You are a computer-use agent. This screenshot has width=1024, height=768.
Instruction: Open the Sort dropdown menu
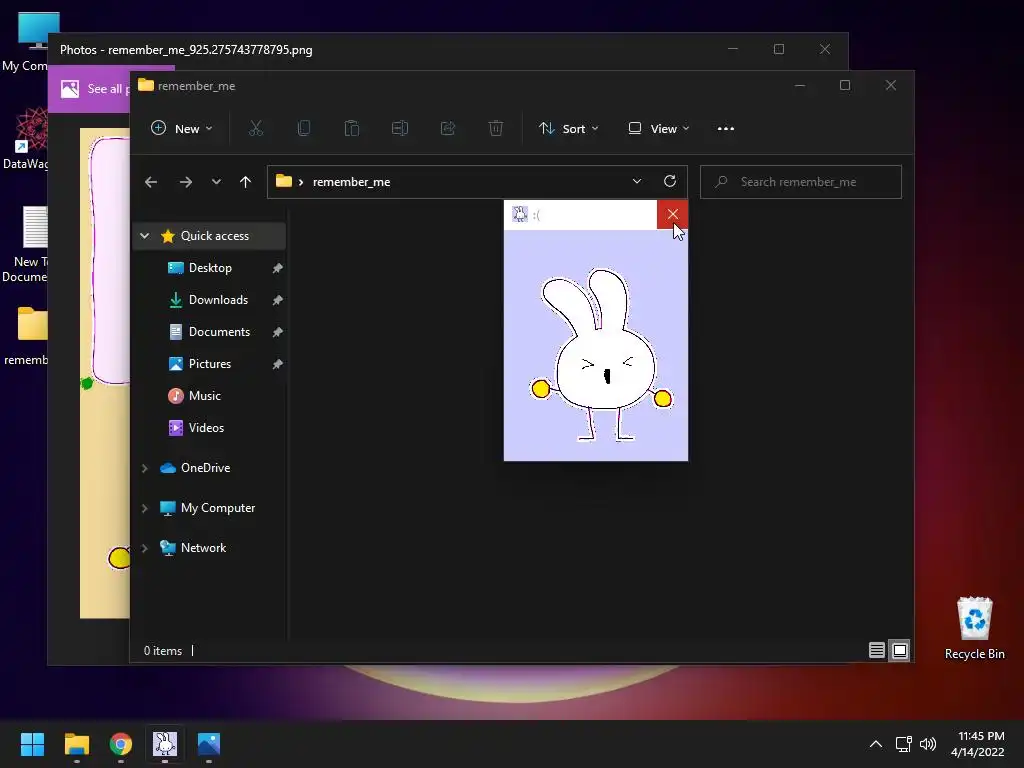coord(568,128)
